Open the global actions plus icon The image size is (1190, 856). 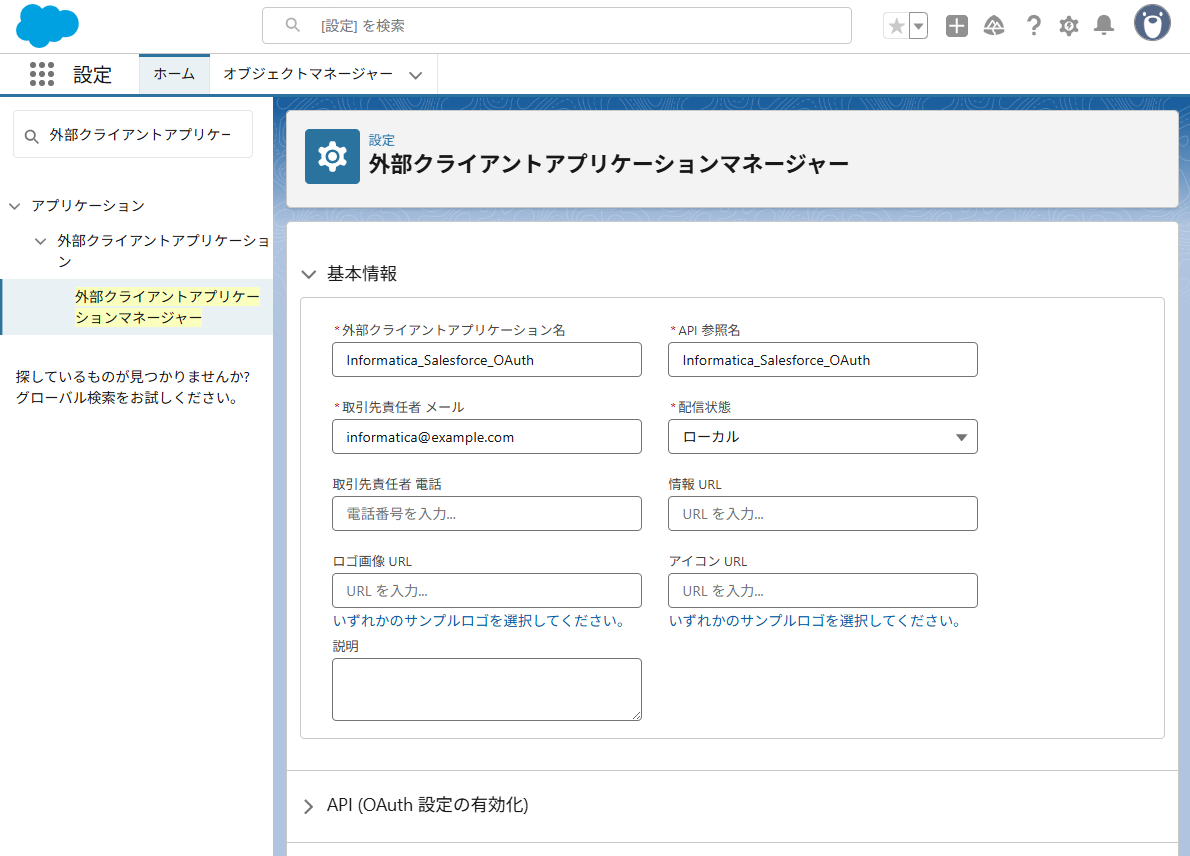(957, 27)
